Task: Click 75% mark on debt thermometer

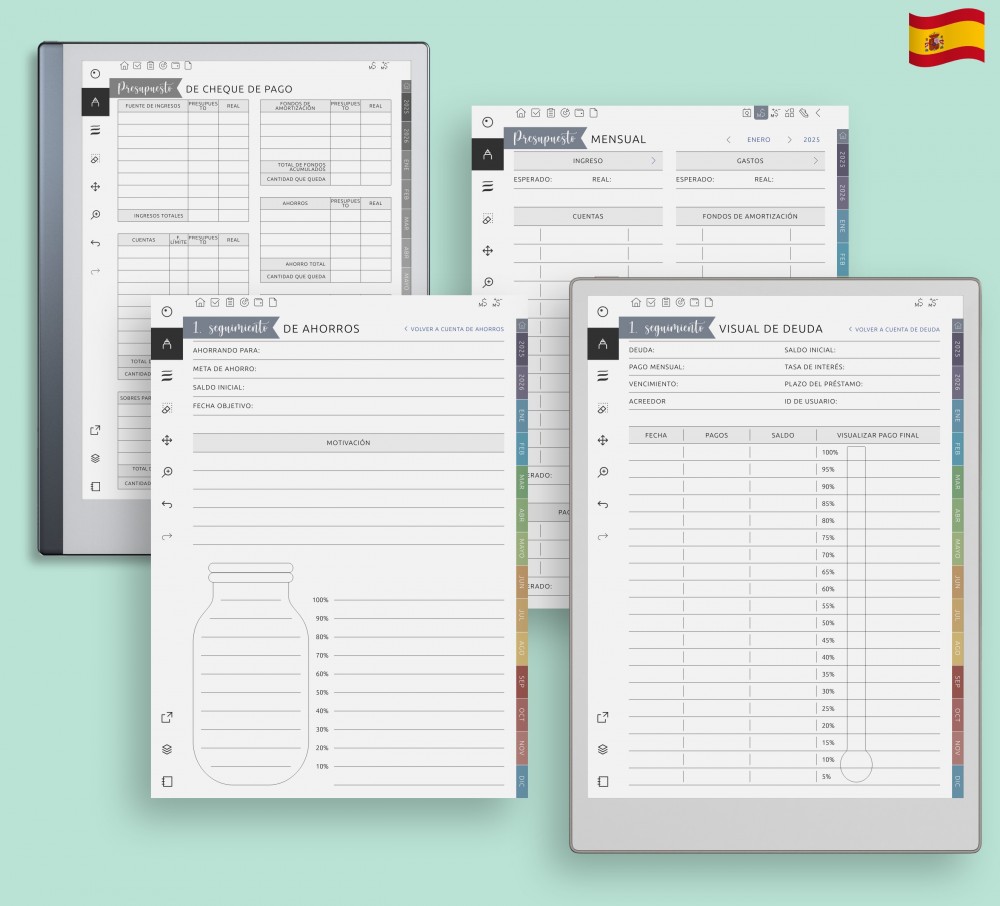Action: [828, 537]
